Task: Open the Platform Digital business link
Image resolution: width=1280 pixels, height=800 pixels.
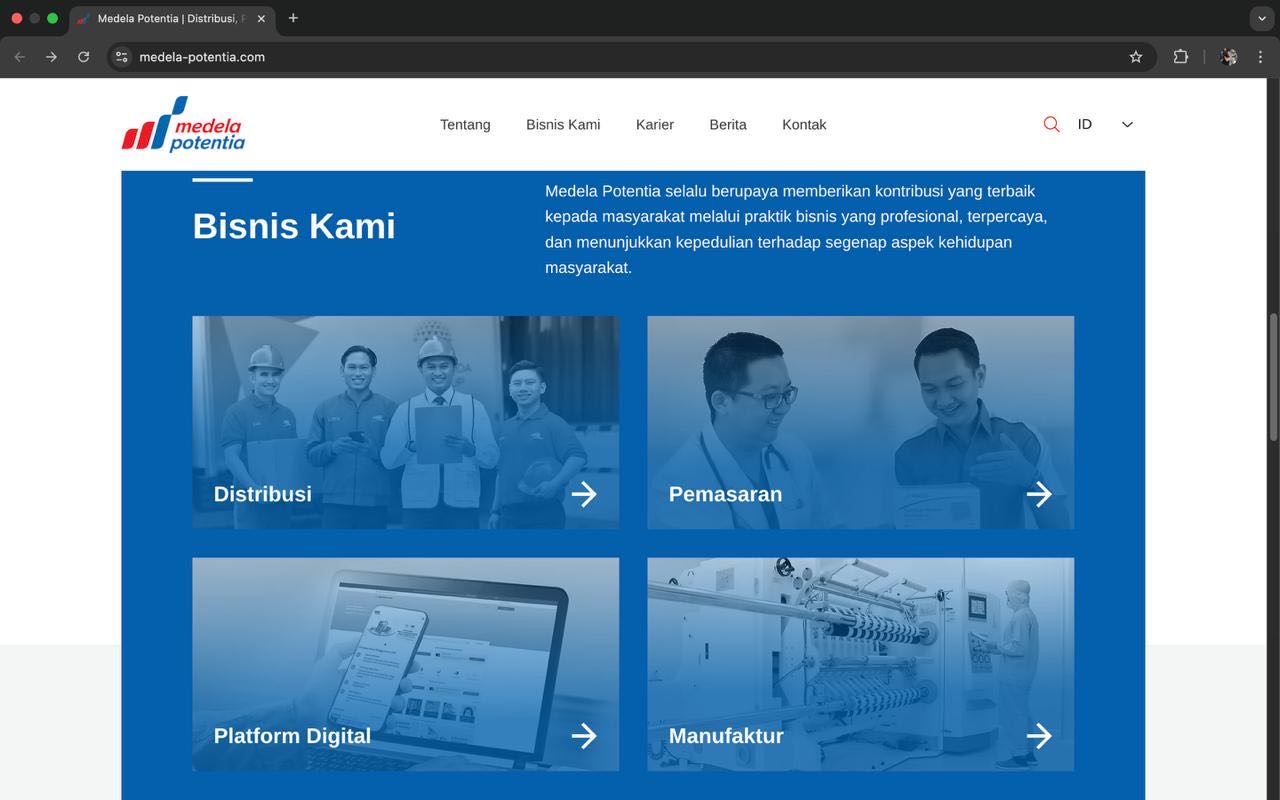Action: coord(292,736)
